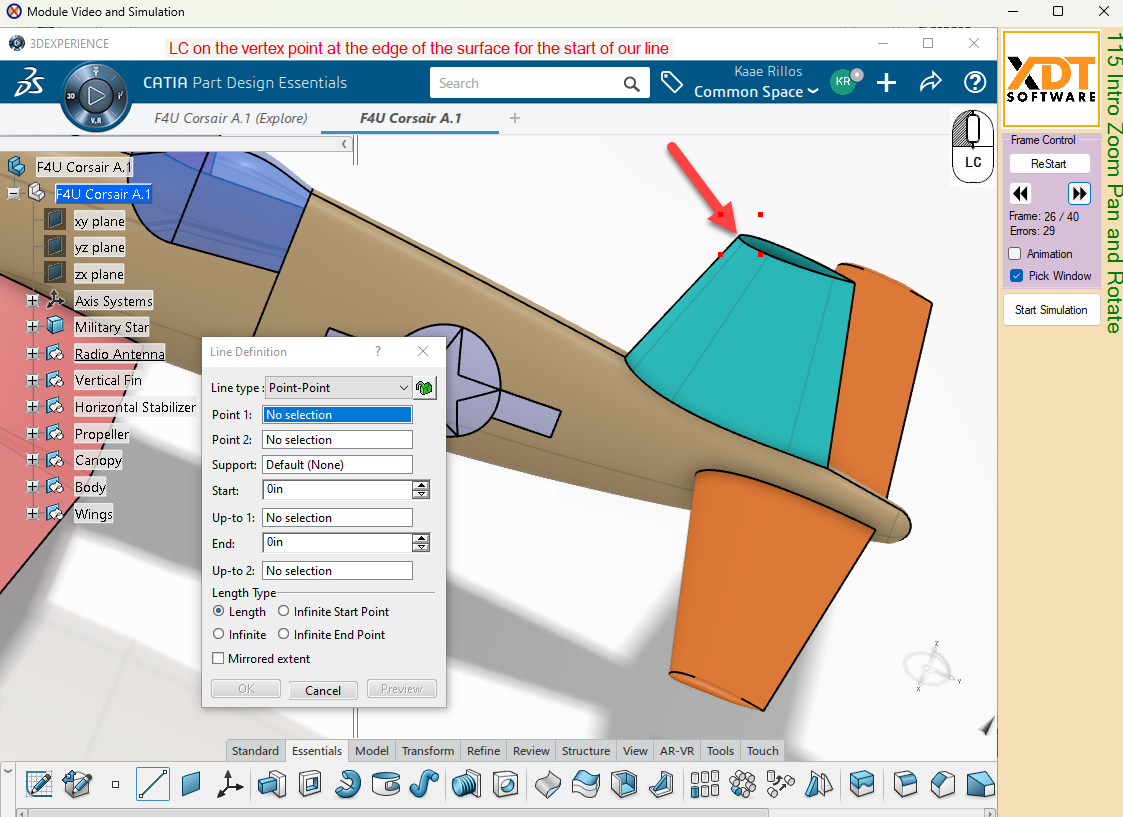Click the plus Add icon in top bar

click(x=886, y=82)
